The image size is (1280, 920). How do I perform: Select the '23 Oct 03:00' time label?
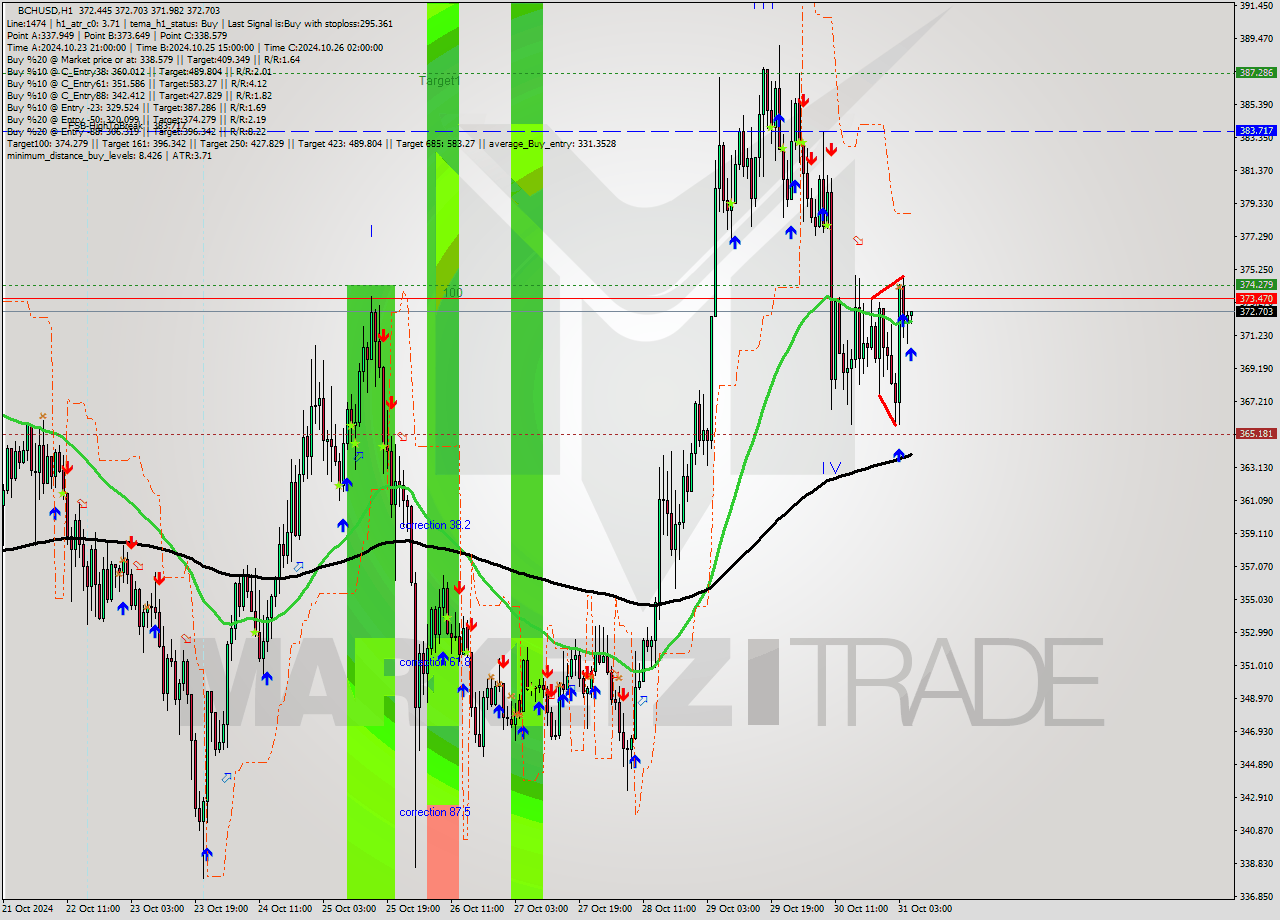tap(155, 909)
